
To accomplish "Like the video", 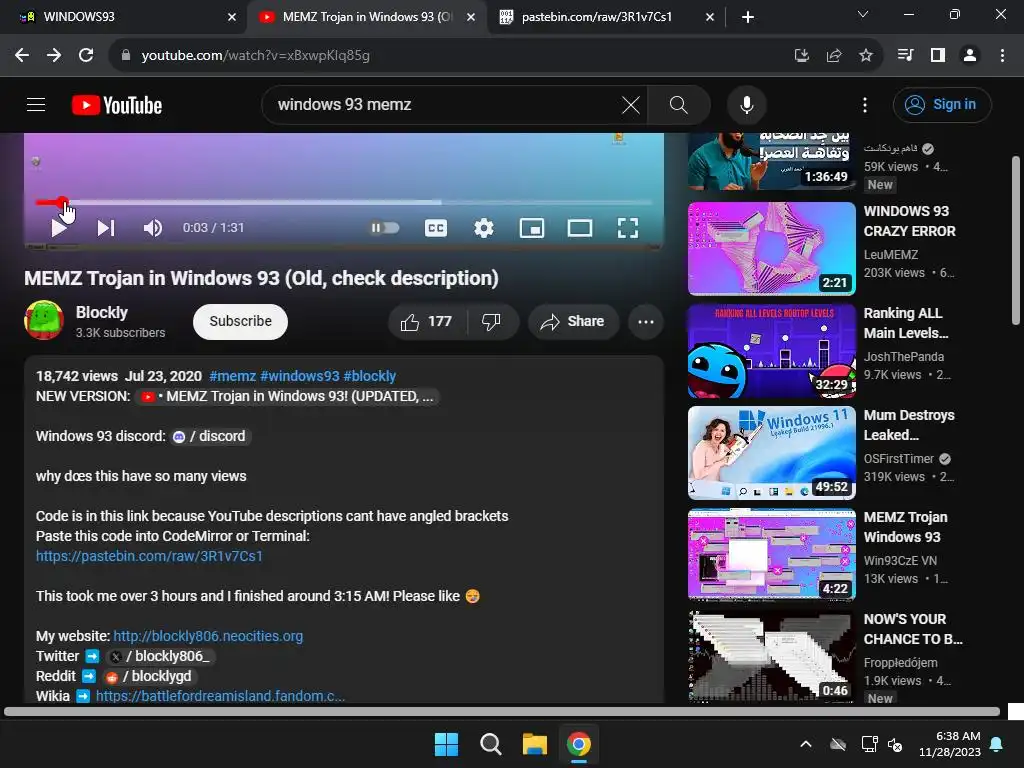I will point(428,321).
